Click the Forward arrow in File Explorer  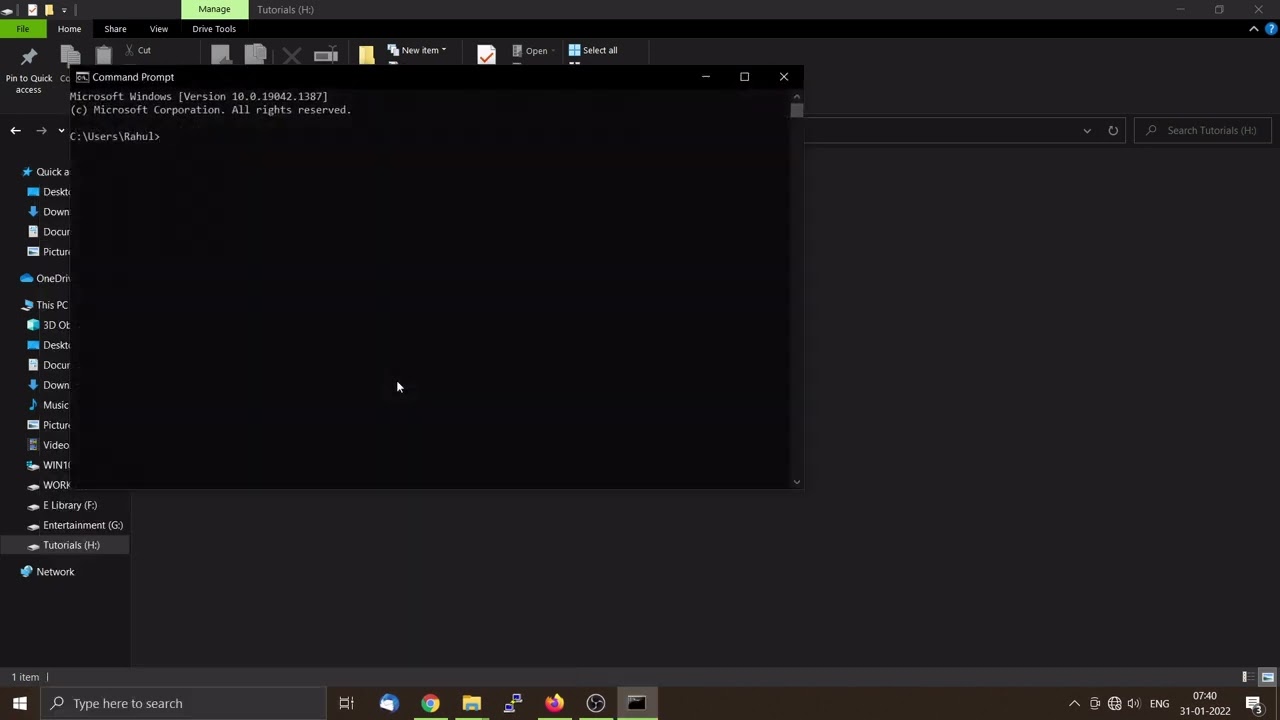click(41, 130)
